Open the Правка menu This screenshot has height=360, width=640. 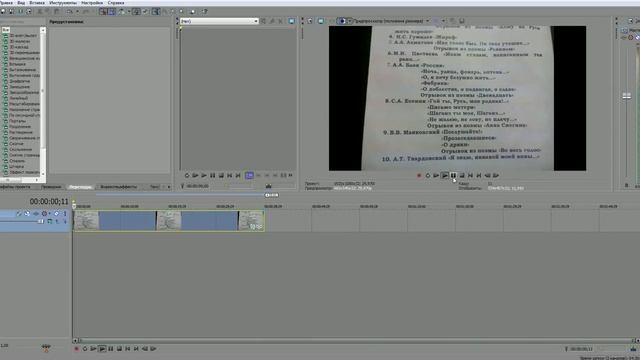(x=6, y=3)
